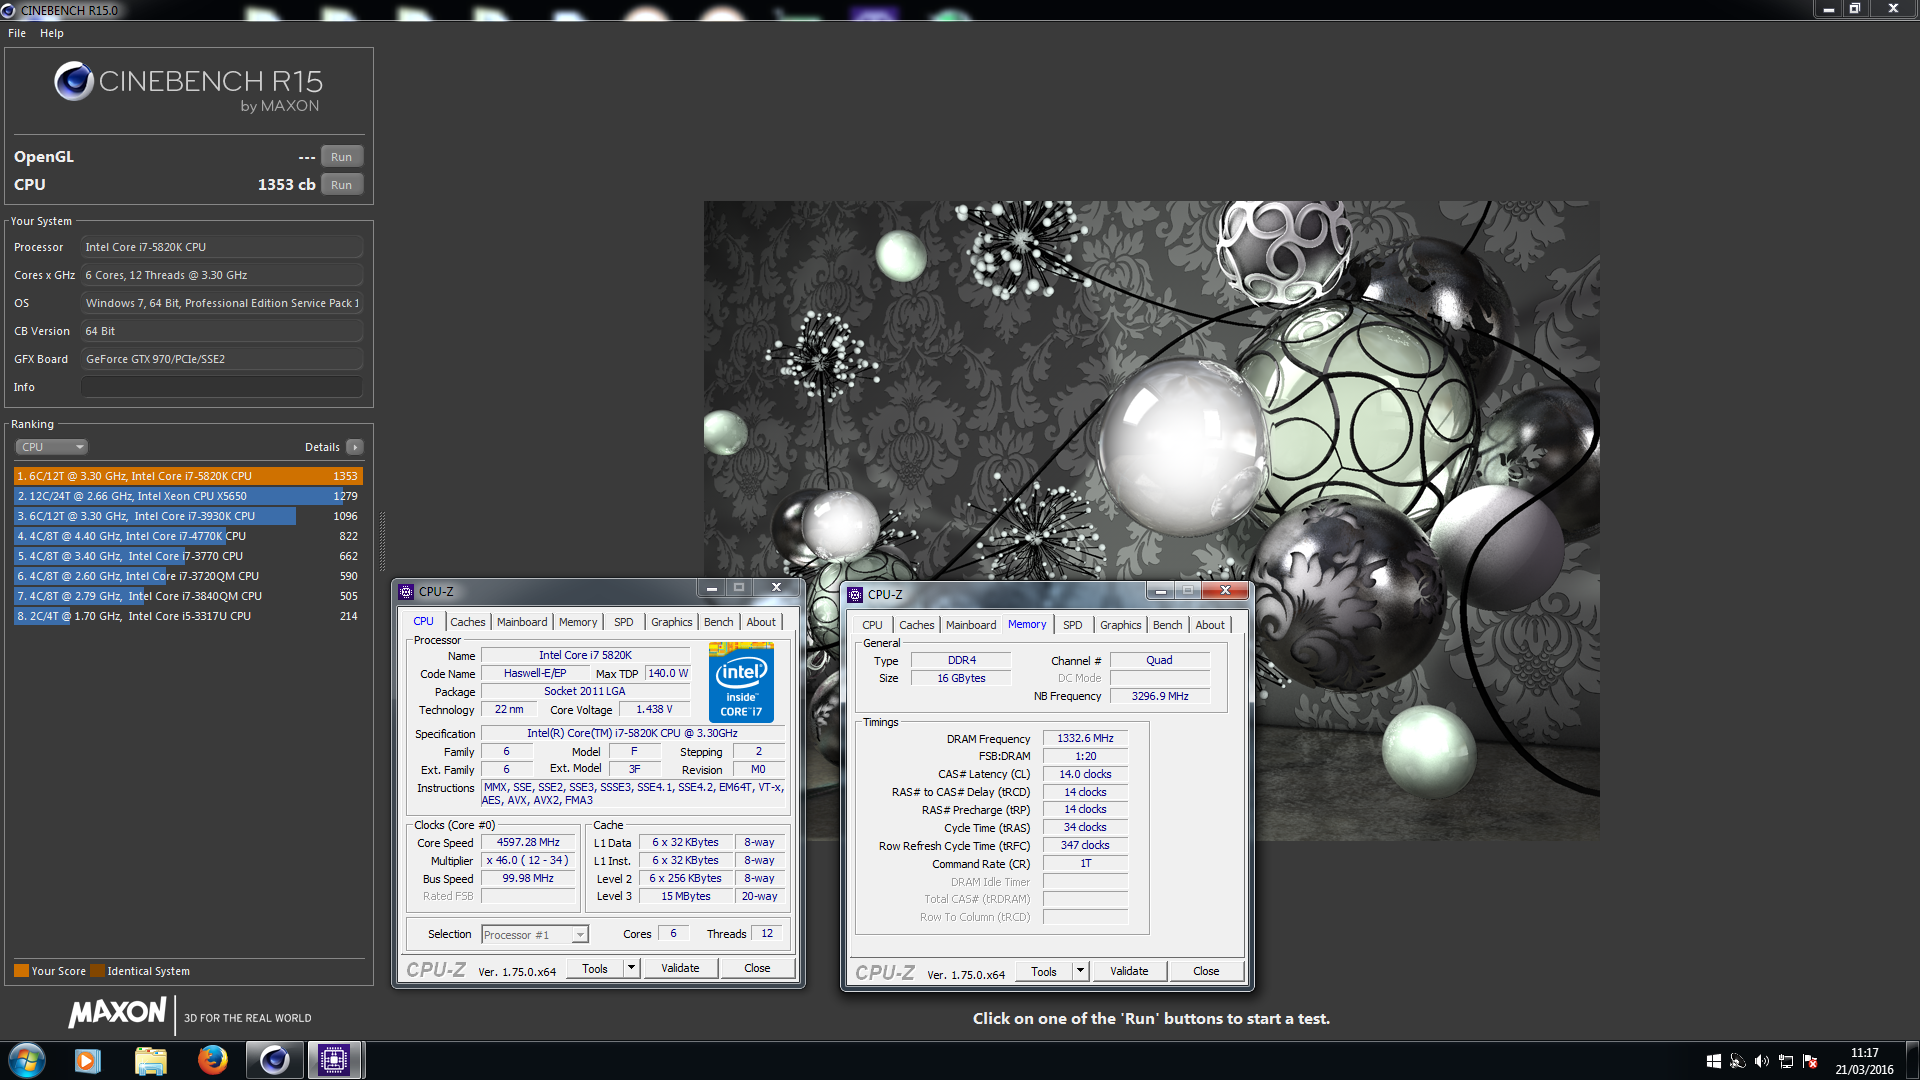Screen dimensions: 1920x1080
Task: Select the Cinebench taskbar icon
Action: click(x=274, y=1060)
